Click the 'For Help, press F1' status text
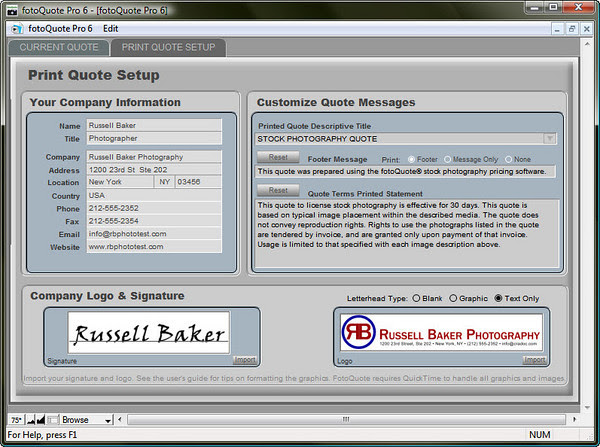 point(42,435)
